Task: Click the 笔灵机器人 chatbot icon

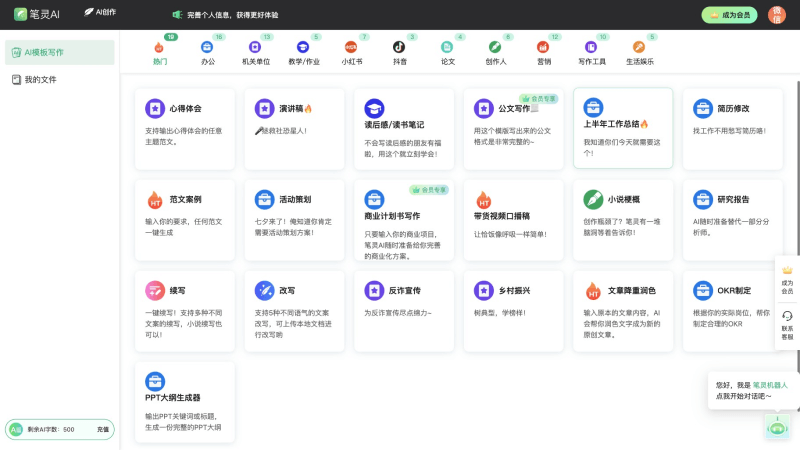Action: coord(776,426)
